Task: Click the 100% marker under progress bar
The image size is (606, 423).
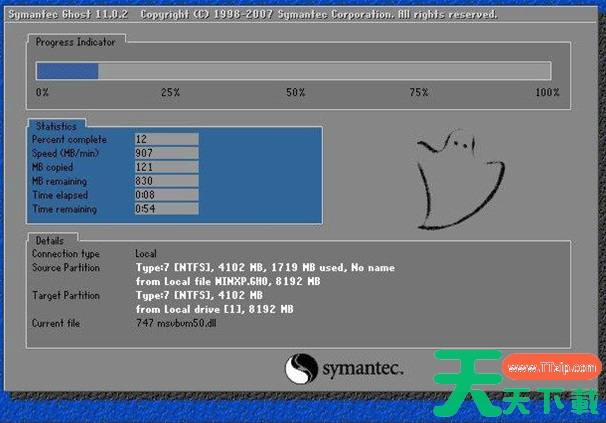Action: tap(546, 92)
